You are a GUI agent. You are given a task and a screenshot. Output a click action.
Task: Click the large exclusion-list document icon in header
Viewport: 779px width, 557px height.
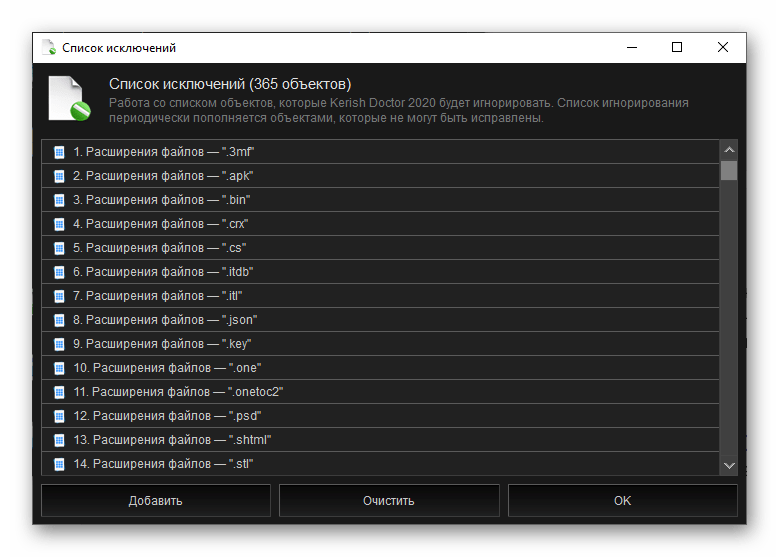[69, 98]
